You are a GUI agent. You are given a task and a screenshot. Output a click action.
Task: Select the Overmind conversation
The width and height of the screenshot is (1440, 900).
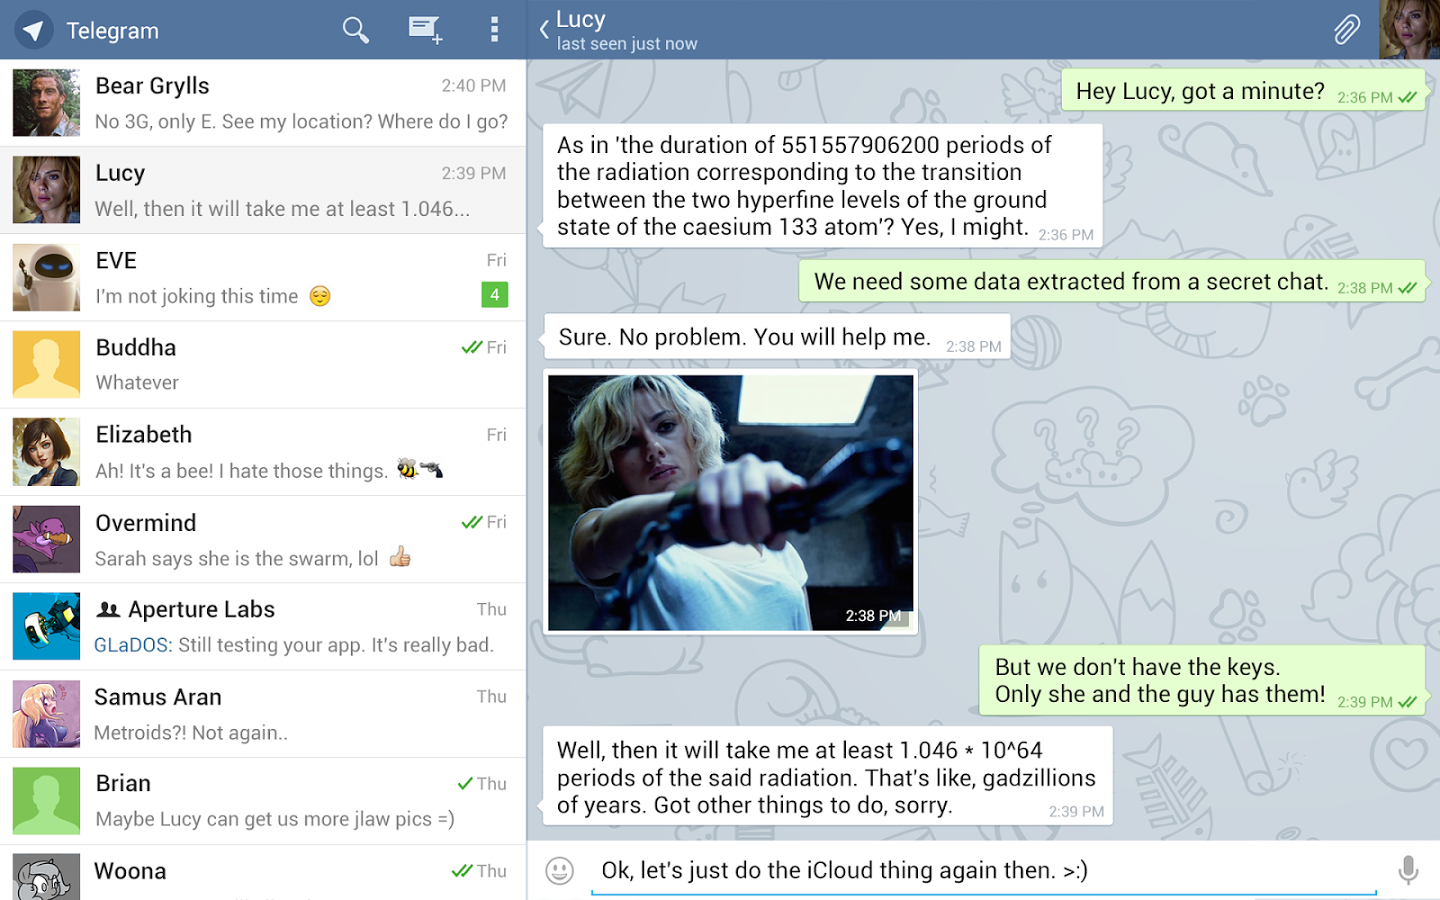click(263, 539)
